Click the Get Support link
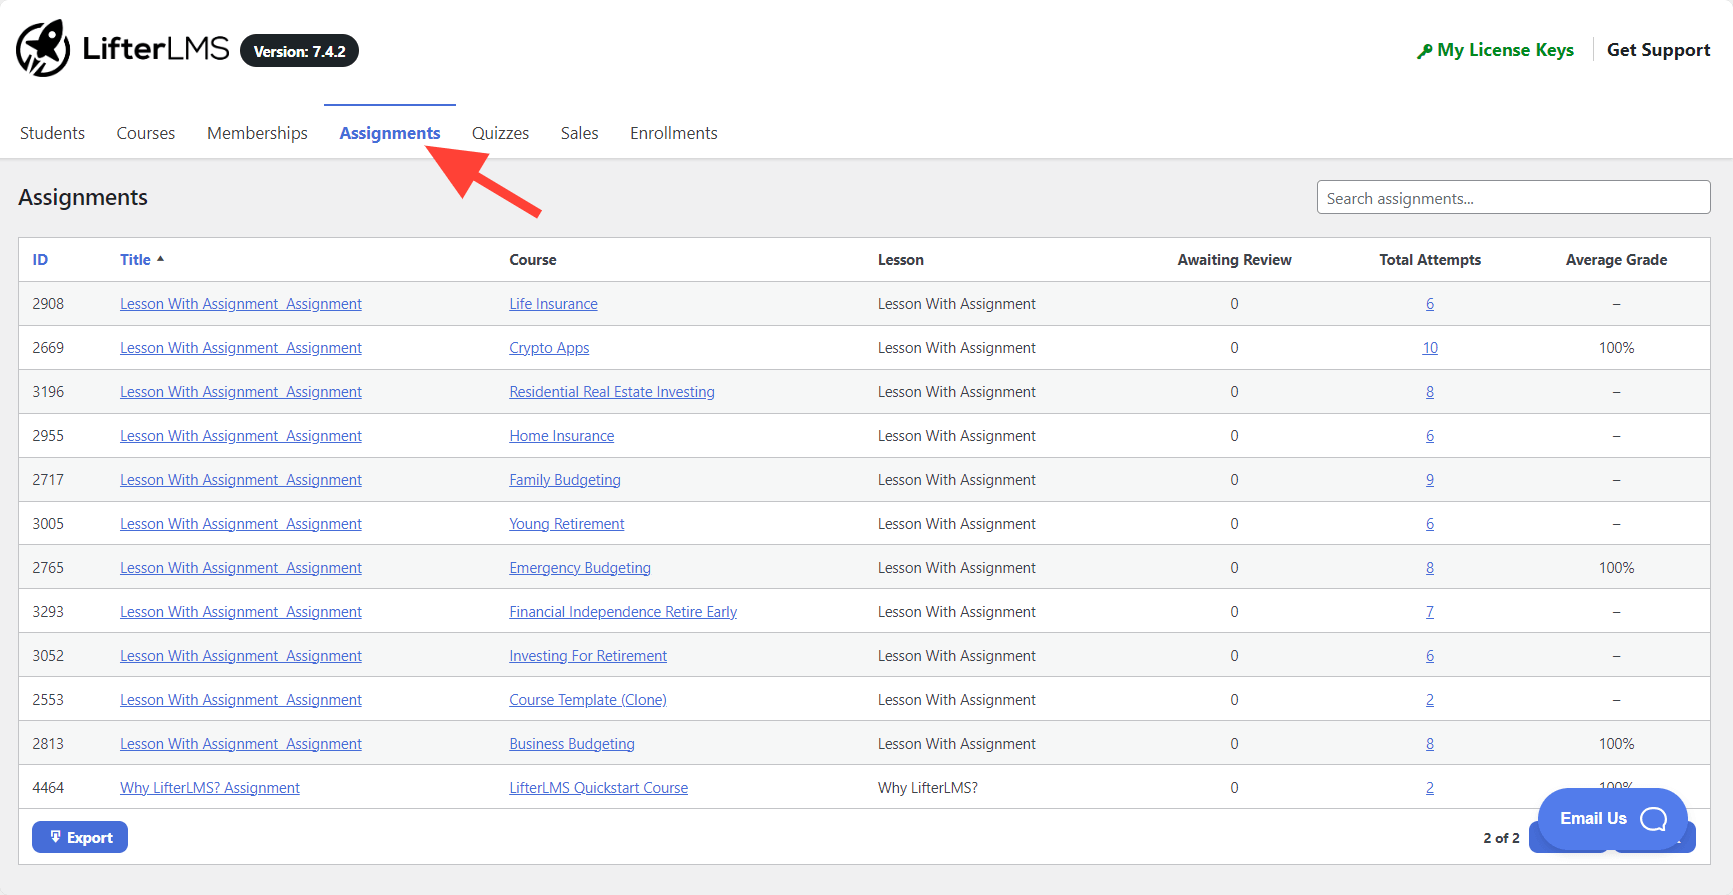 (1658, 50)
